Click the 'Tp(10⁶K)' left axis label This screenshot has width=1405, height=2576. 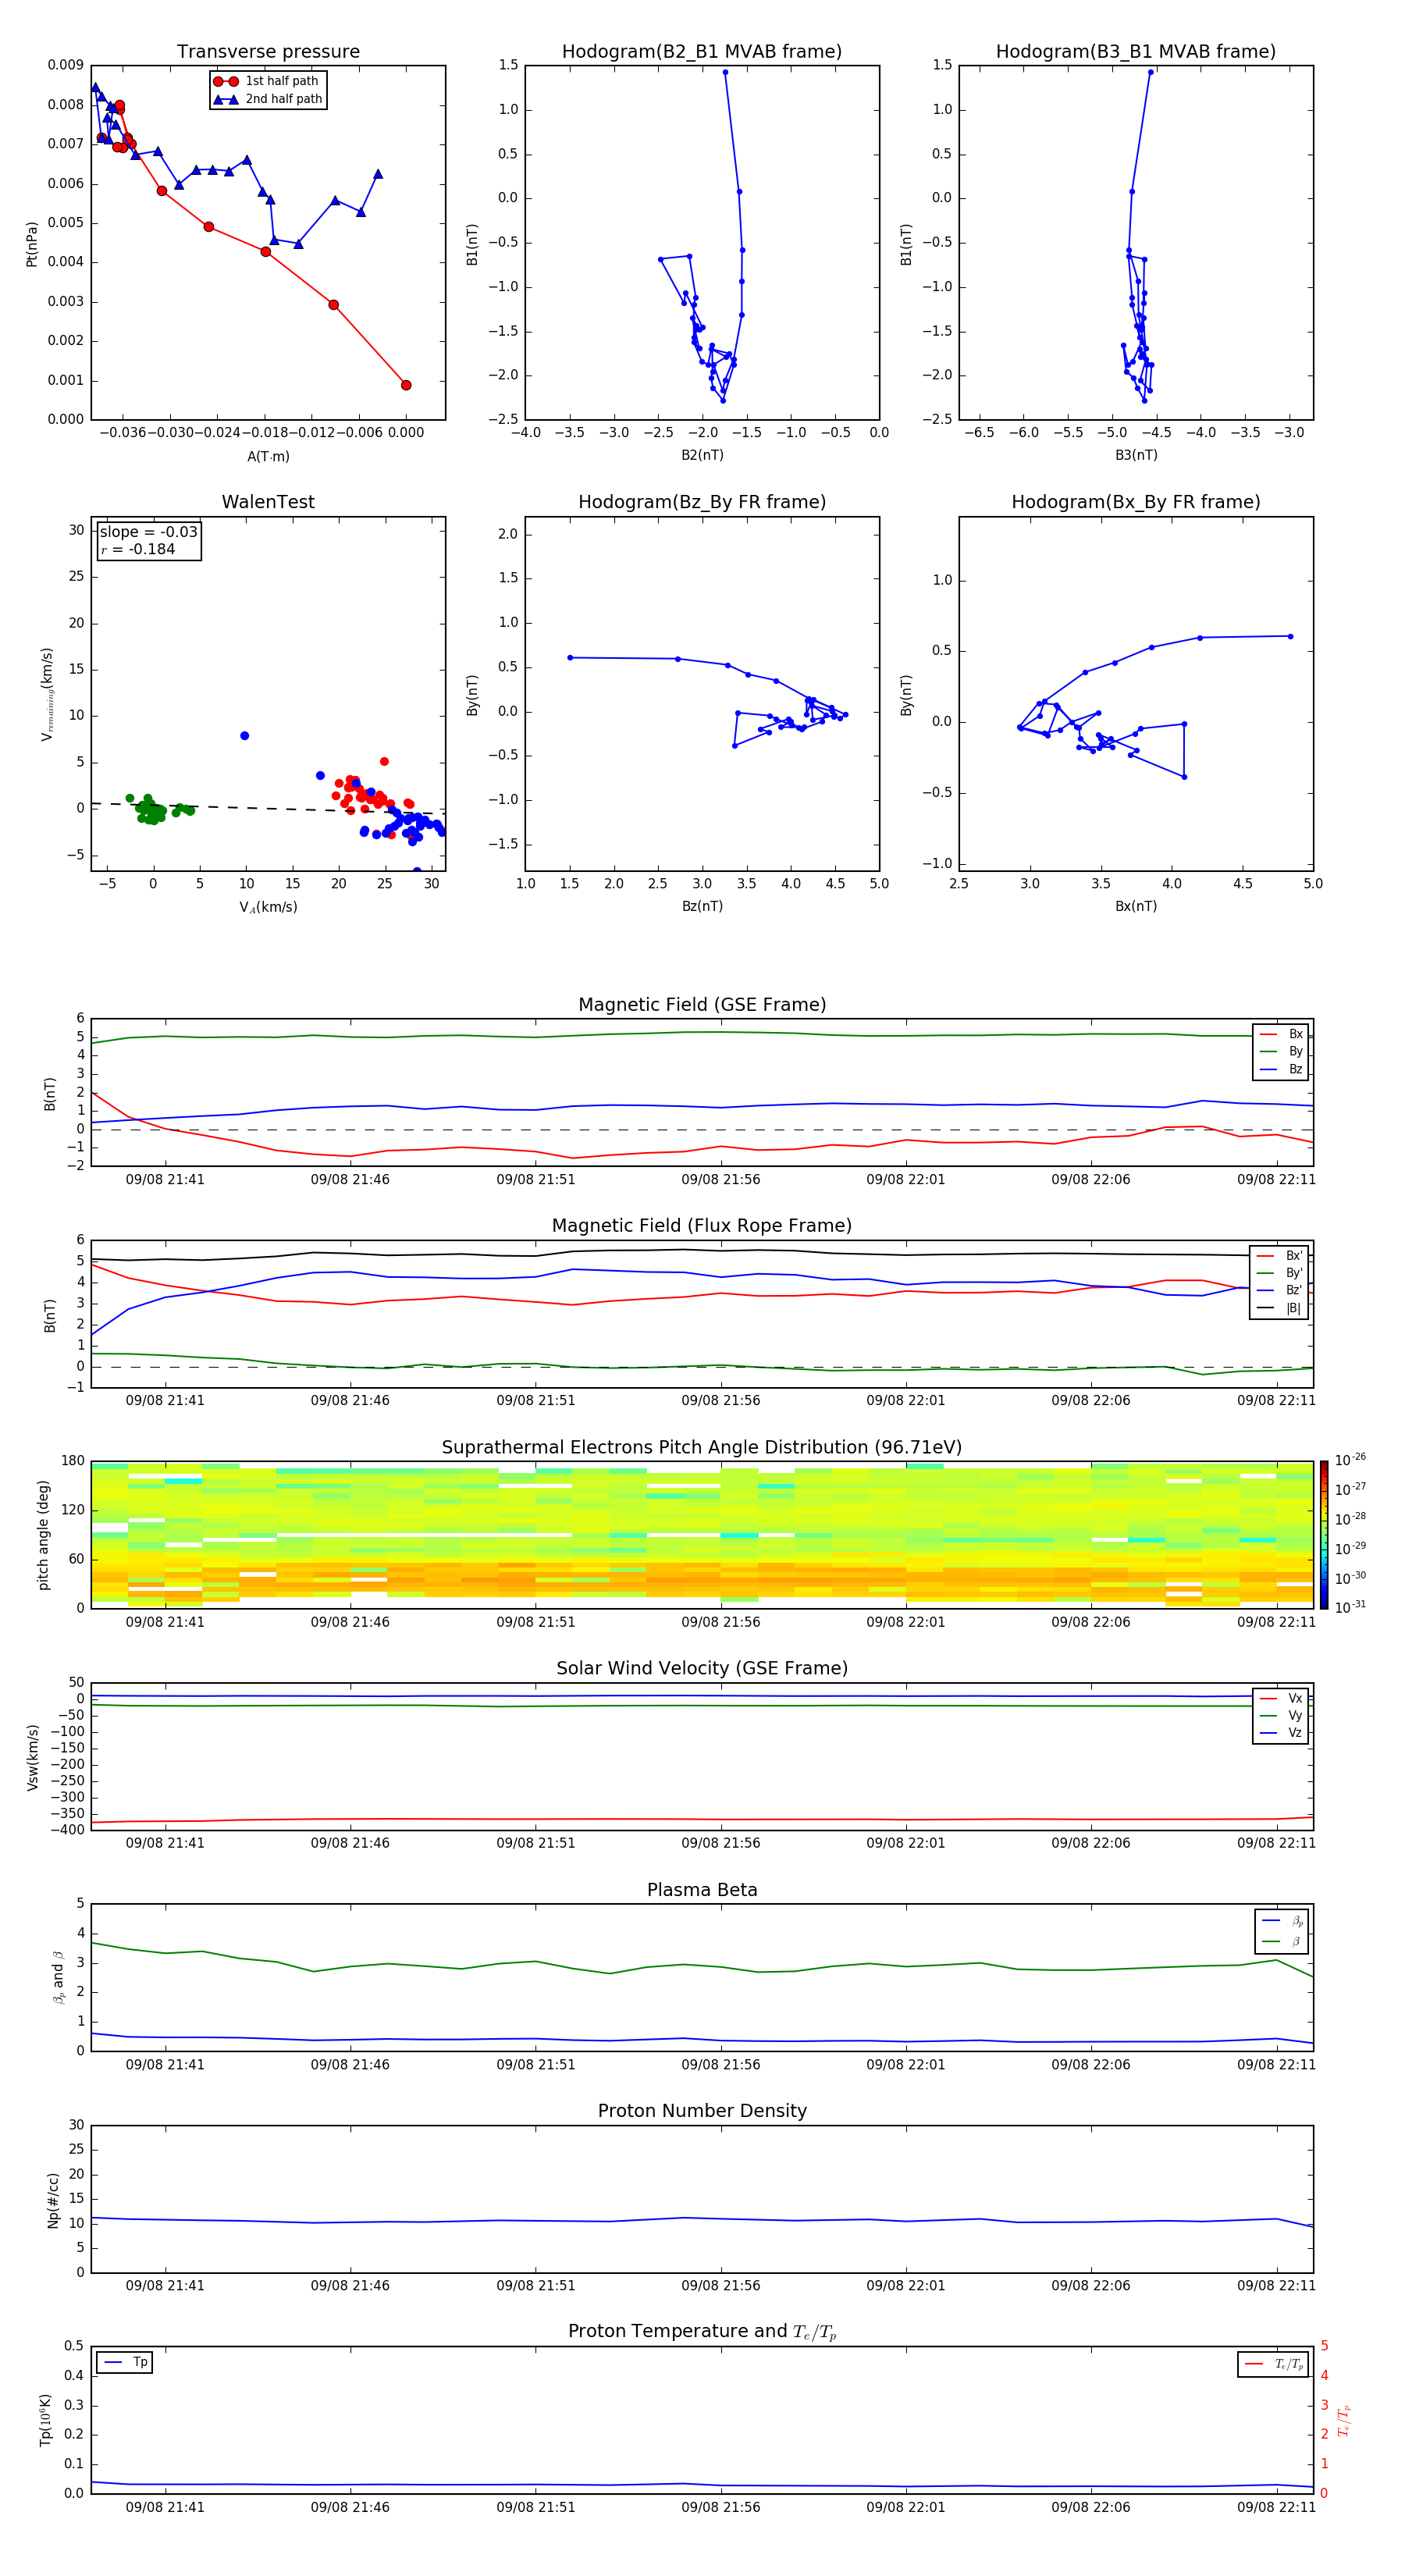pyautogui.click(x=45, y=2420)
